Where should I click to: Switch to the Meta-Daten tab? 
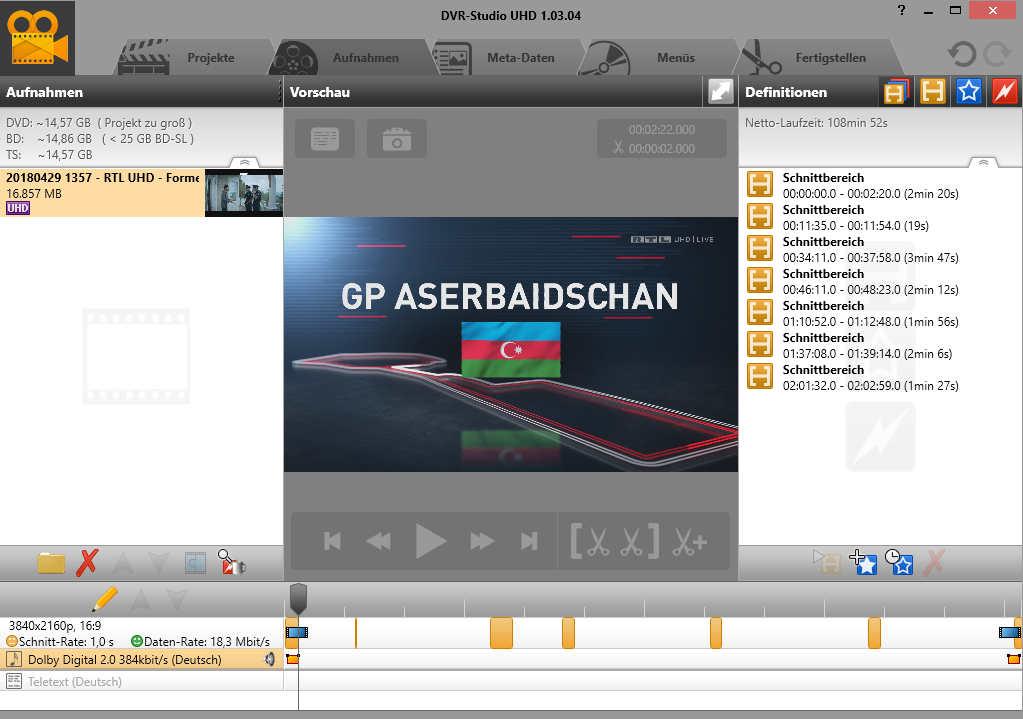click(x=520, y=58)
